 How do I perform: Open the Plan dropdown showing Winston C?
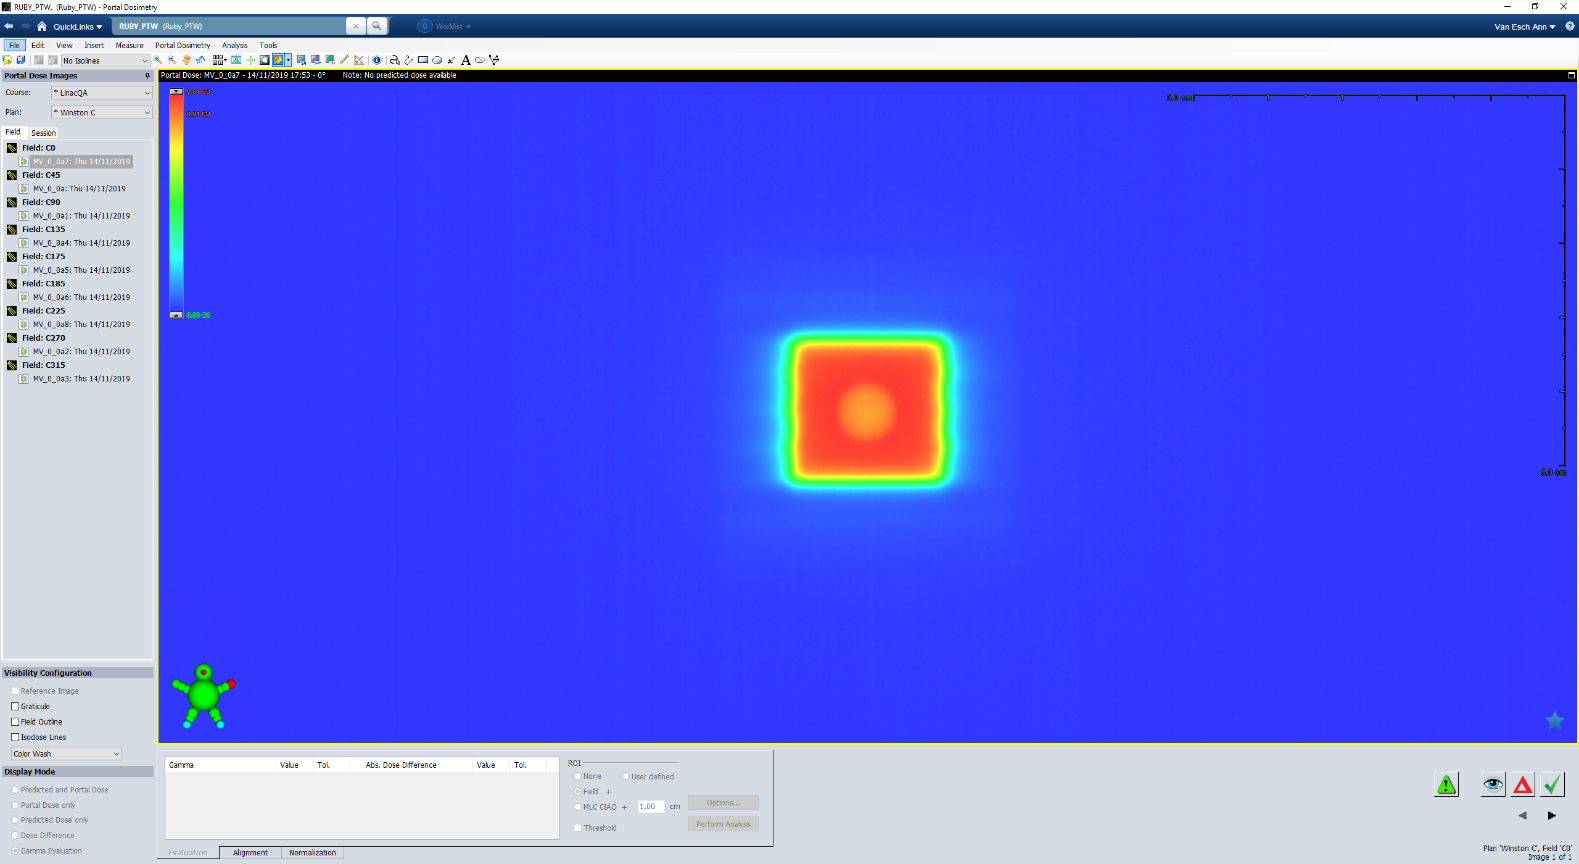[x=101, y=112]
